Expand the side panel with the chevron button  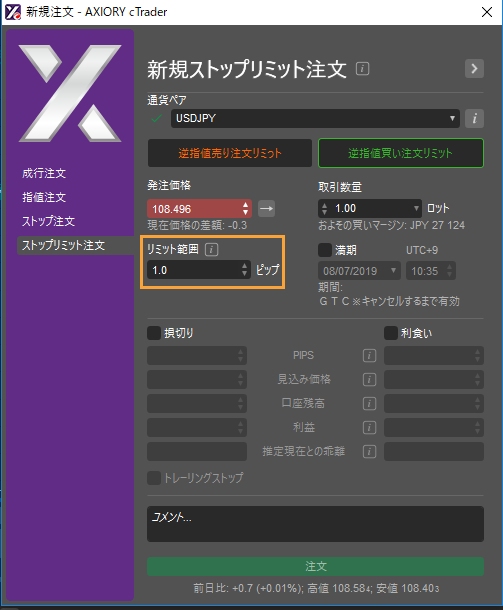pos(474,69)
